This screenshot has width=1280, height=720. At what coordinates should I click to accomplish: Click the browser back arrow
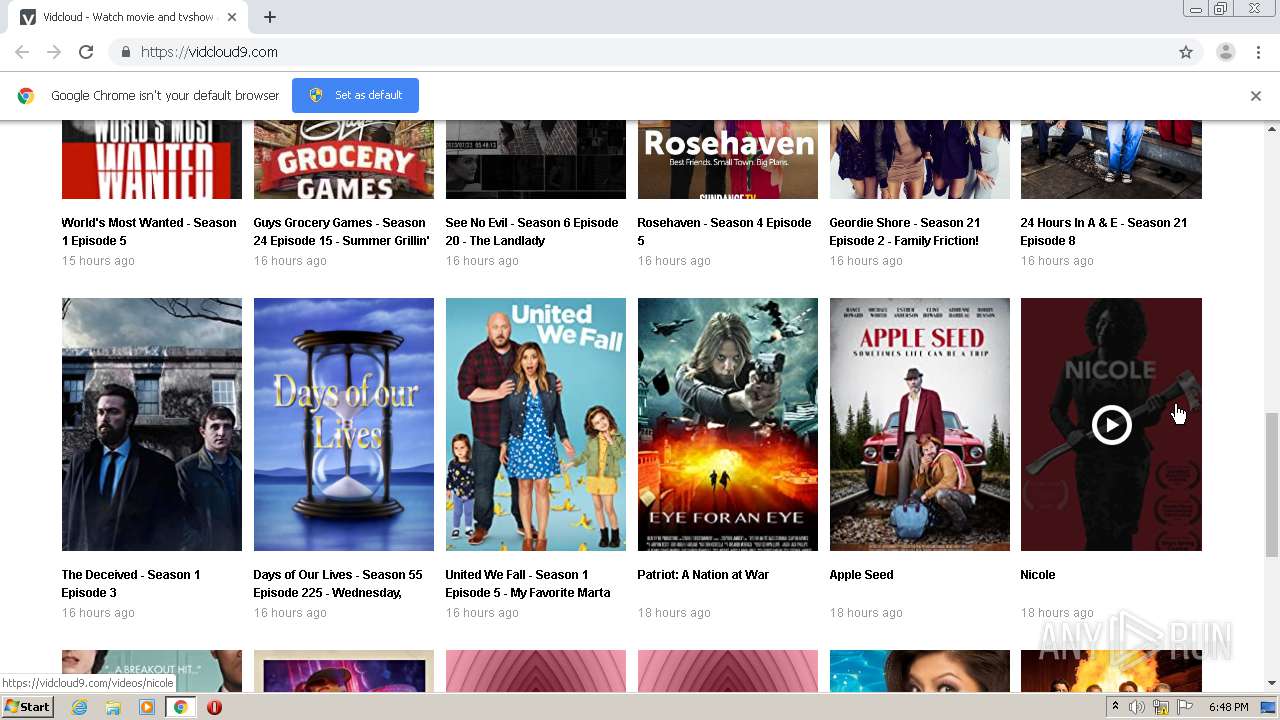tap(22, 52)
